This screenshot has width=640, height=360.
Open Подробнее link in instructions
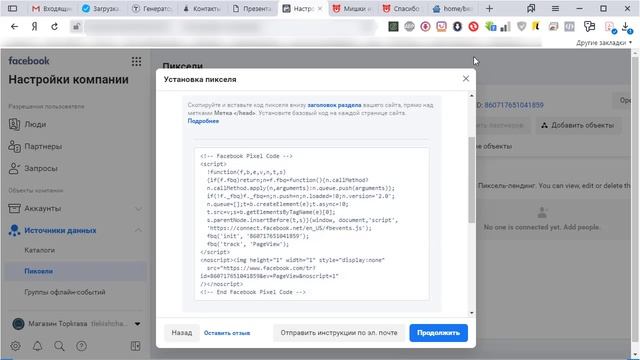click(x=203, y=121)
